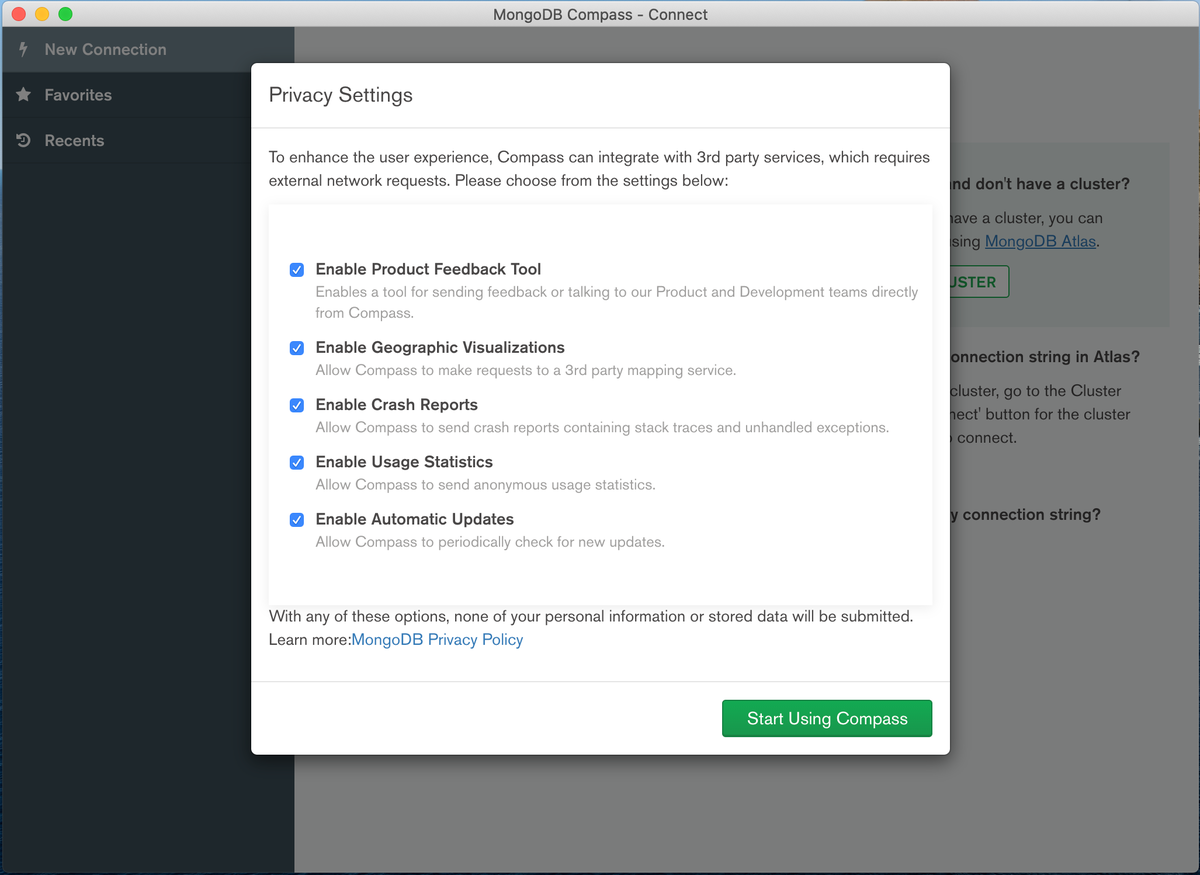This screenshot has width=1200, height=875.
Task: Toggle Enable Automatic Updates checkbox
Action: 297,520
